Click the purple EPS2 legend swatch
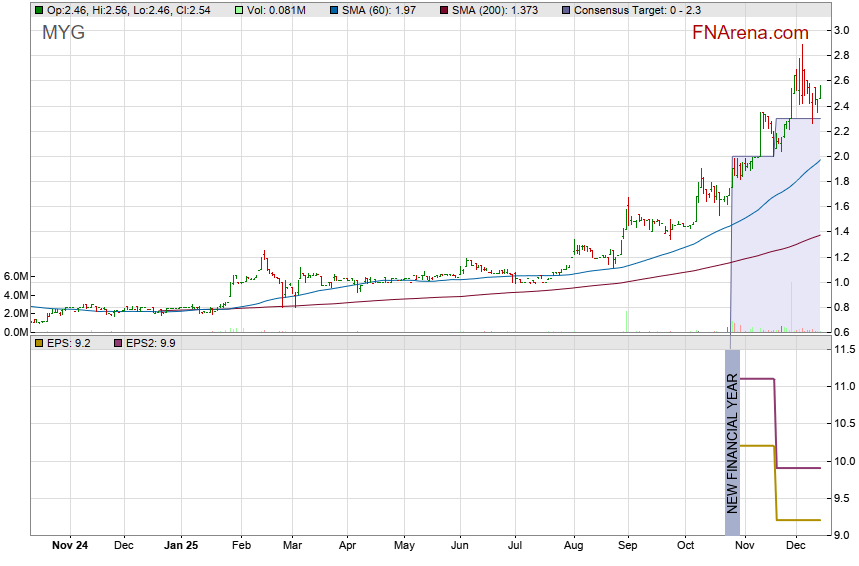 (118, 343)
